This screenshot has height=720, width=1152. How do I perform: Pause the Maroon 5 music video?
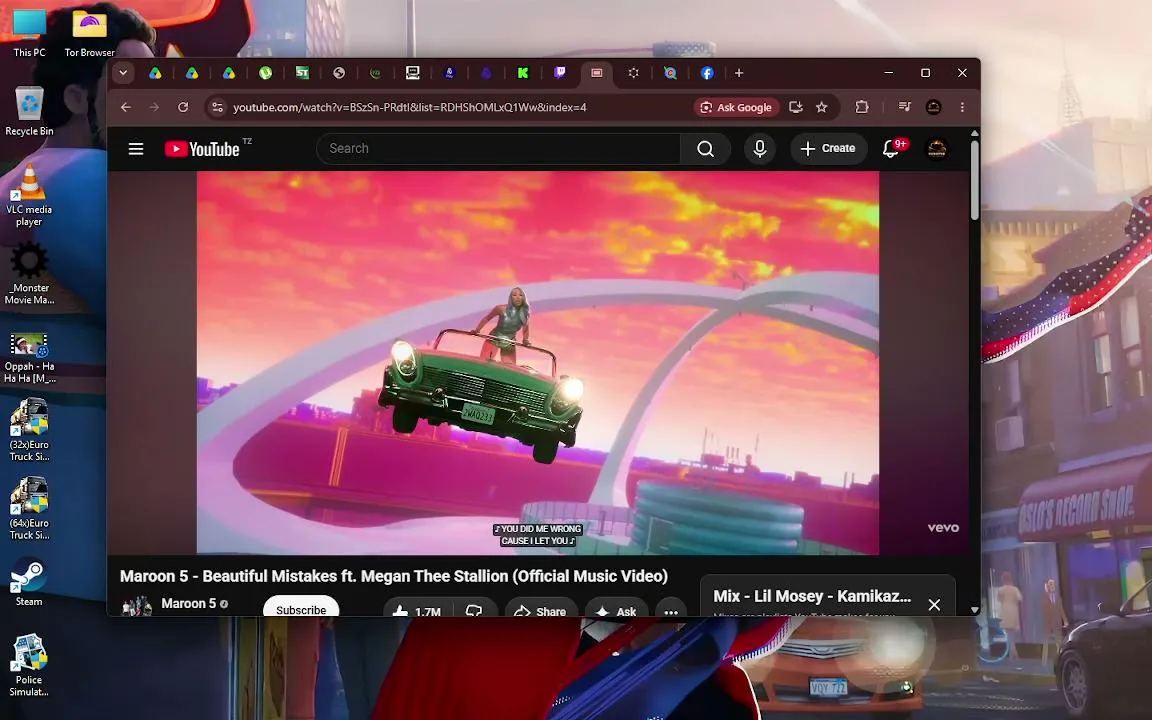click(x=537, y=362)
